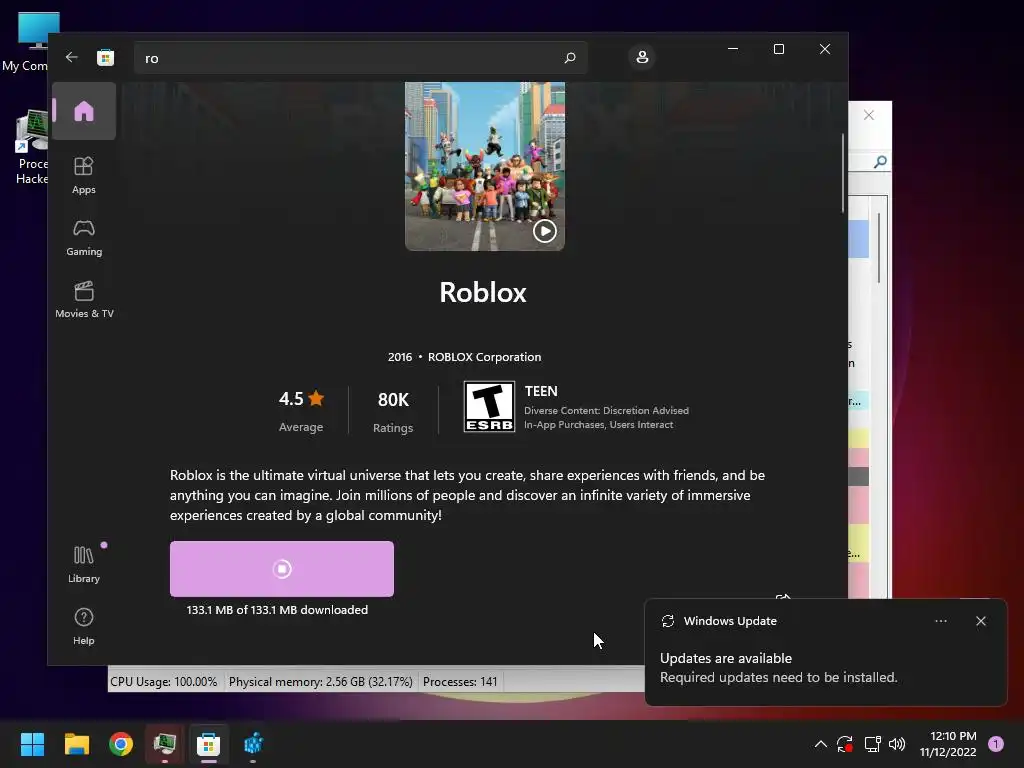Open the Movies & TV section
Image resolution: width=1024 pixels, height=768 pixels.
84,300
